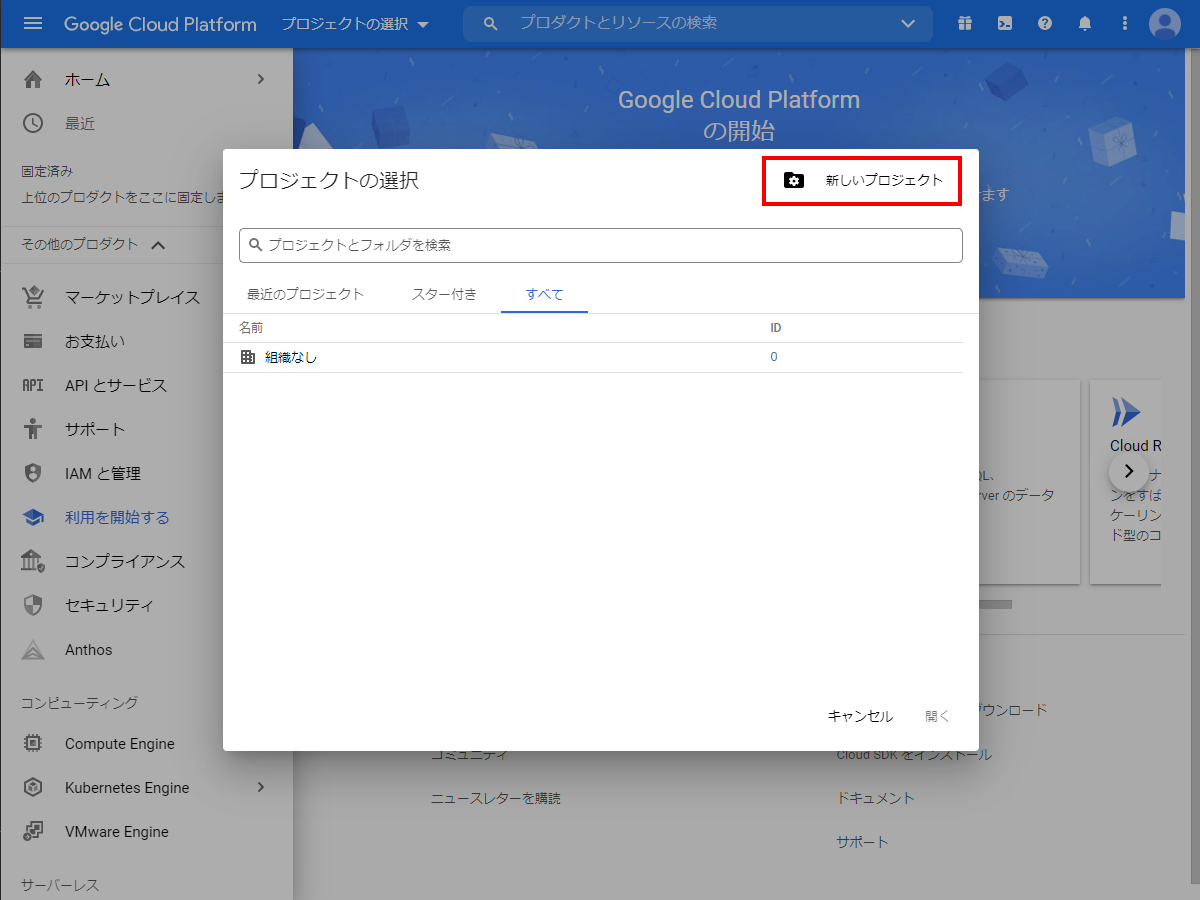The image size is (1200, 900).
Task: Click the マーケットプレイス cart icon
Action: (x=33, y=297)
